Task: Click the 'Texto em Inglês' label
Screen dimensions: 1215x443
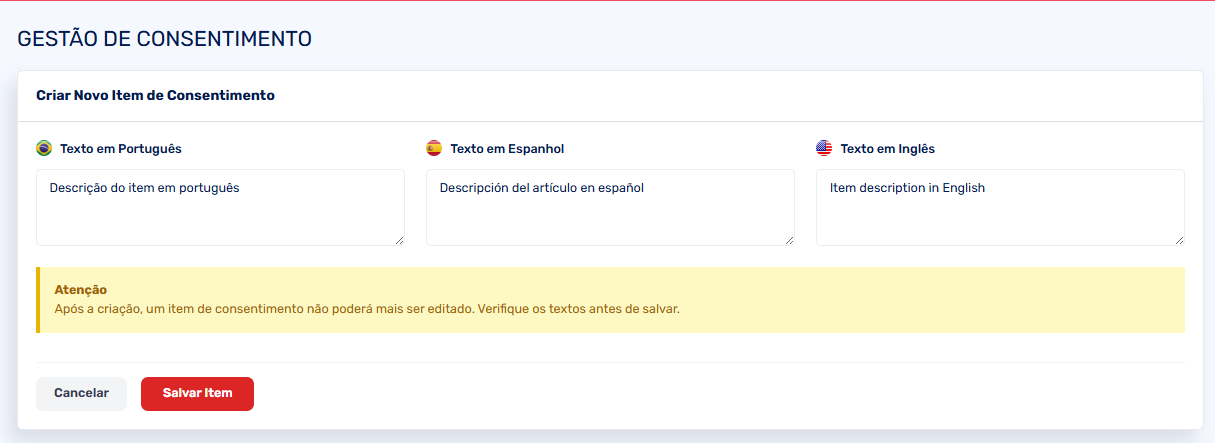Action: pos(887,149)
